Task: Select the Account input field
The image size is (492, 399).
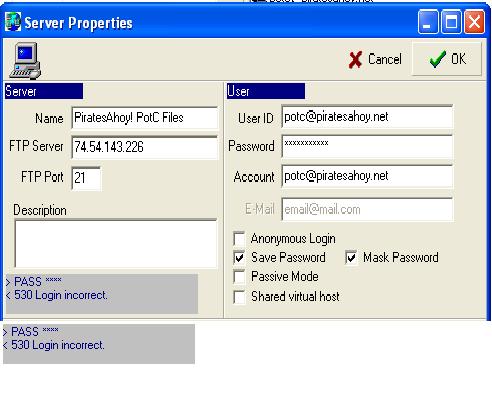Action: 367,176
